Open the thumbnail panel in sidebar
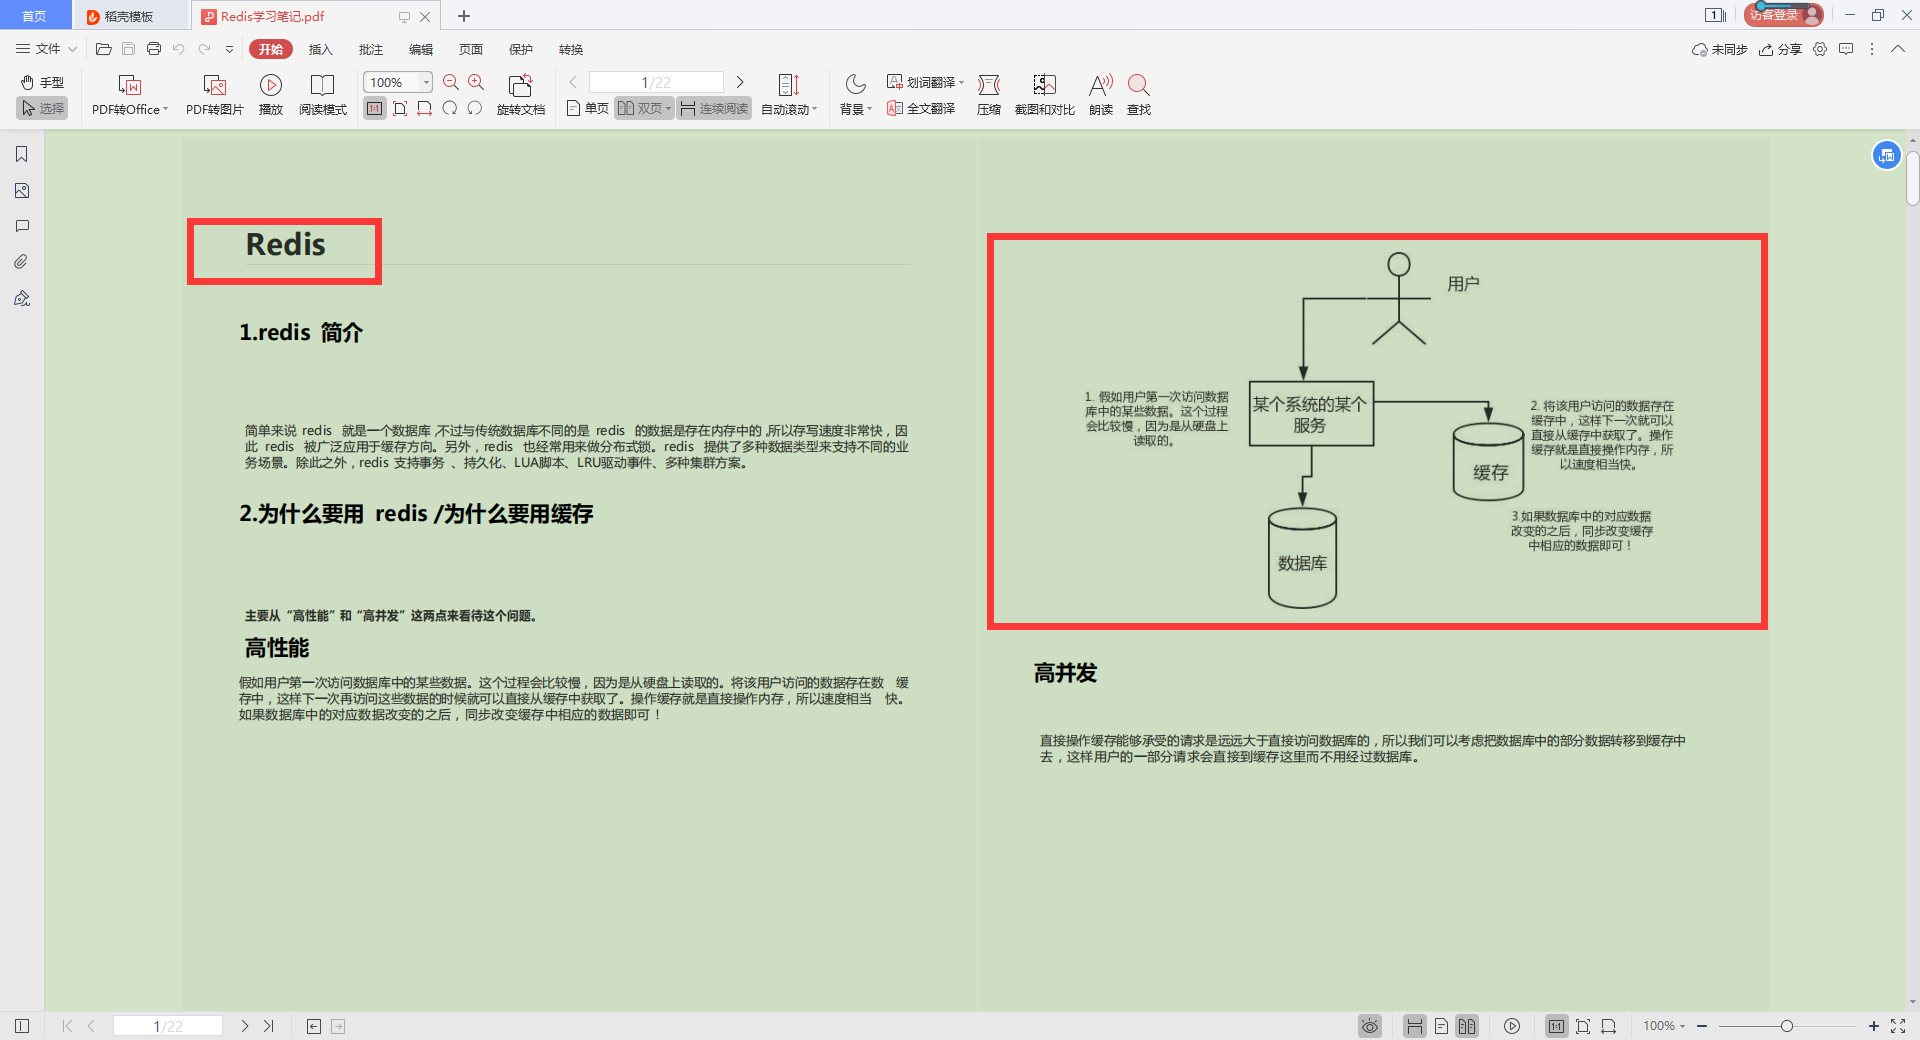1920x1040 pixels. (x=22, y=190)
